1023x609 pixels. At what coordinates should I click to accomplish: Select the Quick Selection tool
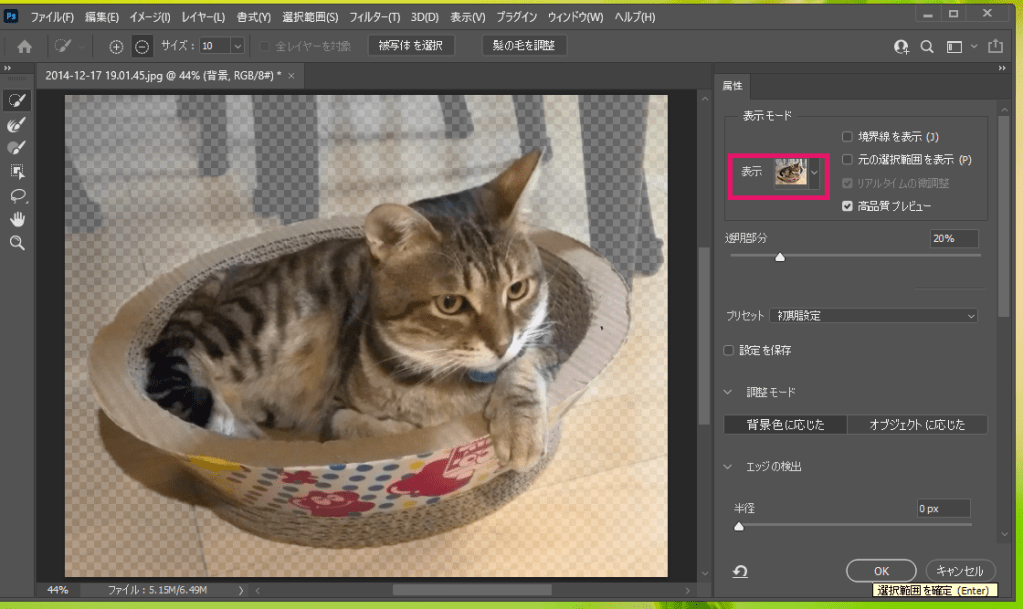17,100
